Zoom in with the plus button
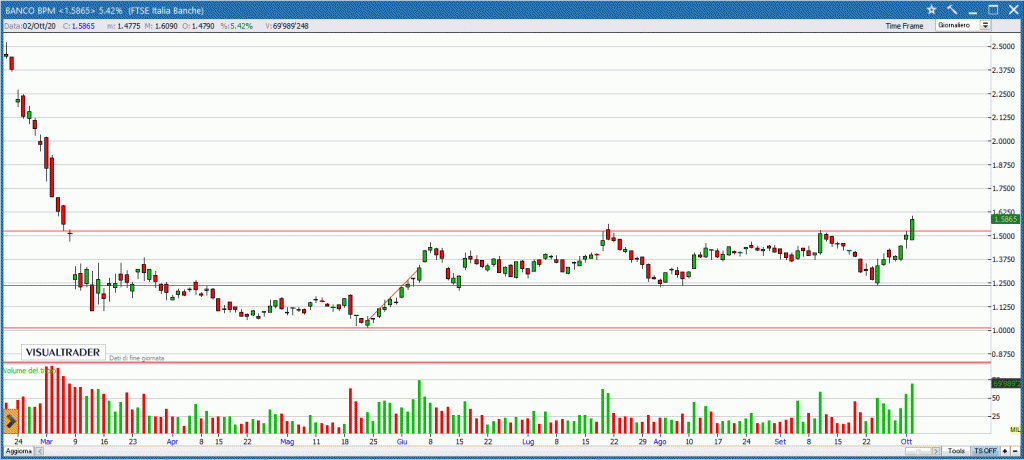This screenshot has width=1024, height=460. pos(1004,452)
